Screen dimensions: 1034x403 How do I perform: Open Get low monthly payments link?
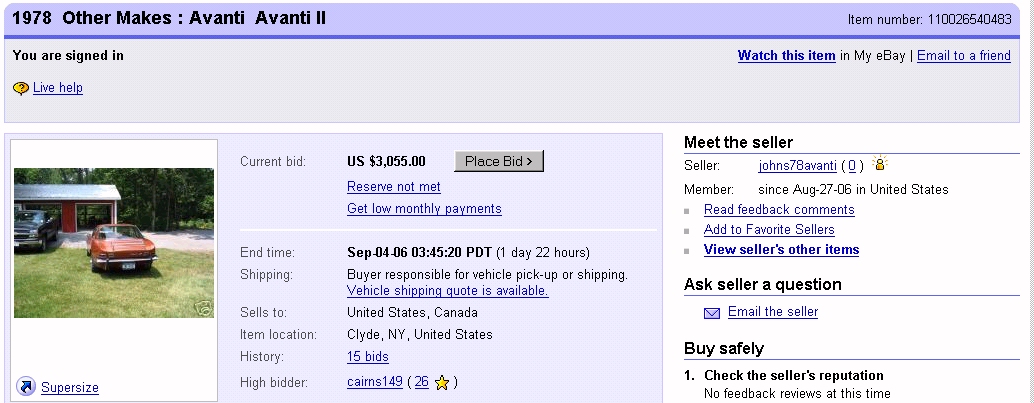[x=424, y=209]
